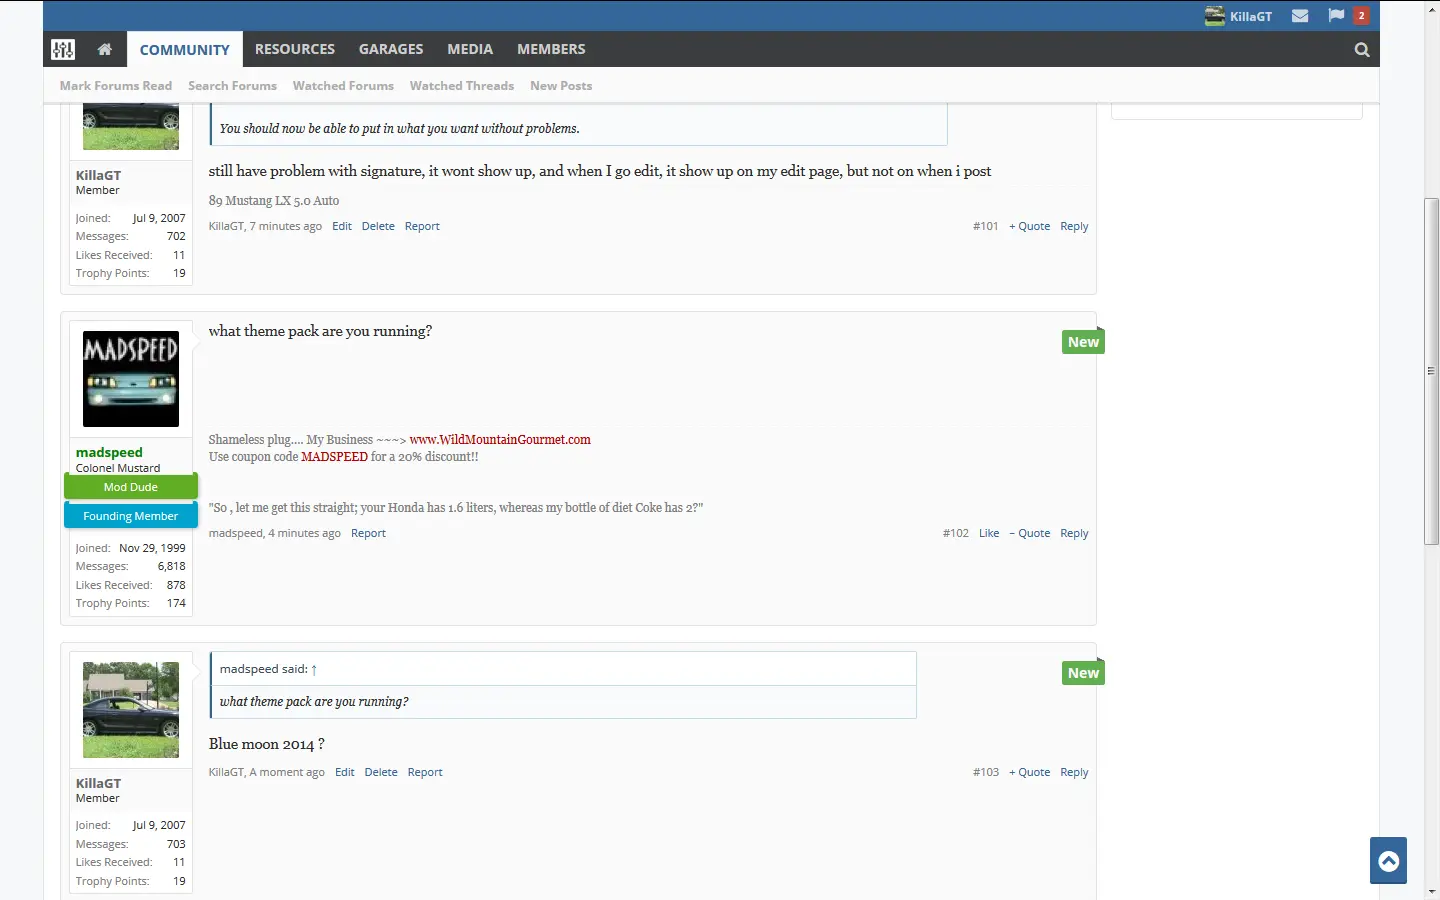Edit post #103
The width and height of the screenshot is (1440, 900).
coord(345,772)
